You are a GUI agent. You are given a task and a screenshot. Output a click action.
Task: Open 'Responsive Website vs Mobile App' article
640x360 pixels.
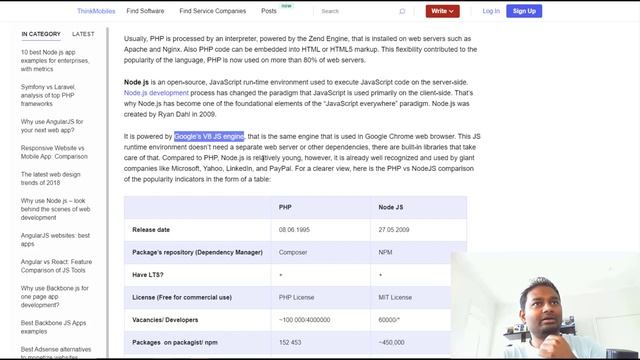[x=54, y=152]
